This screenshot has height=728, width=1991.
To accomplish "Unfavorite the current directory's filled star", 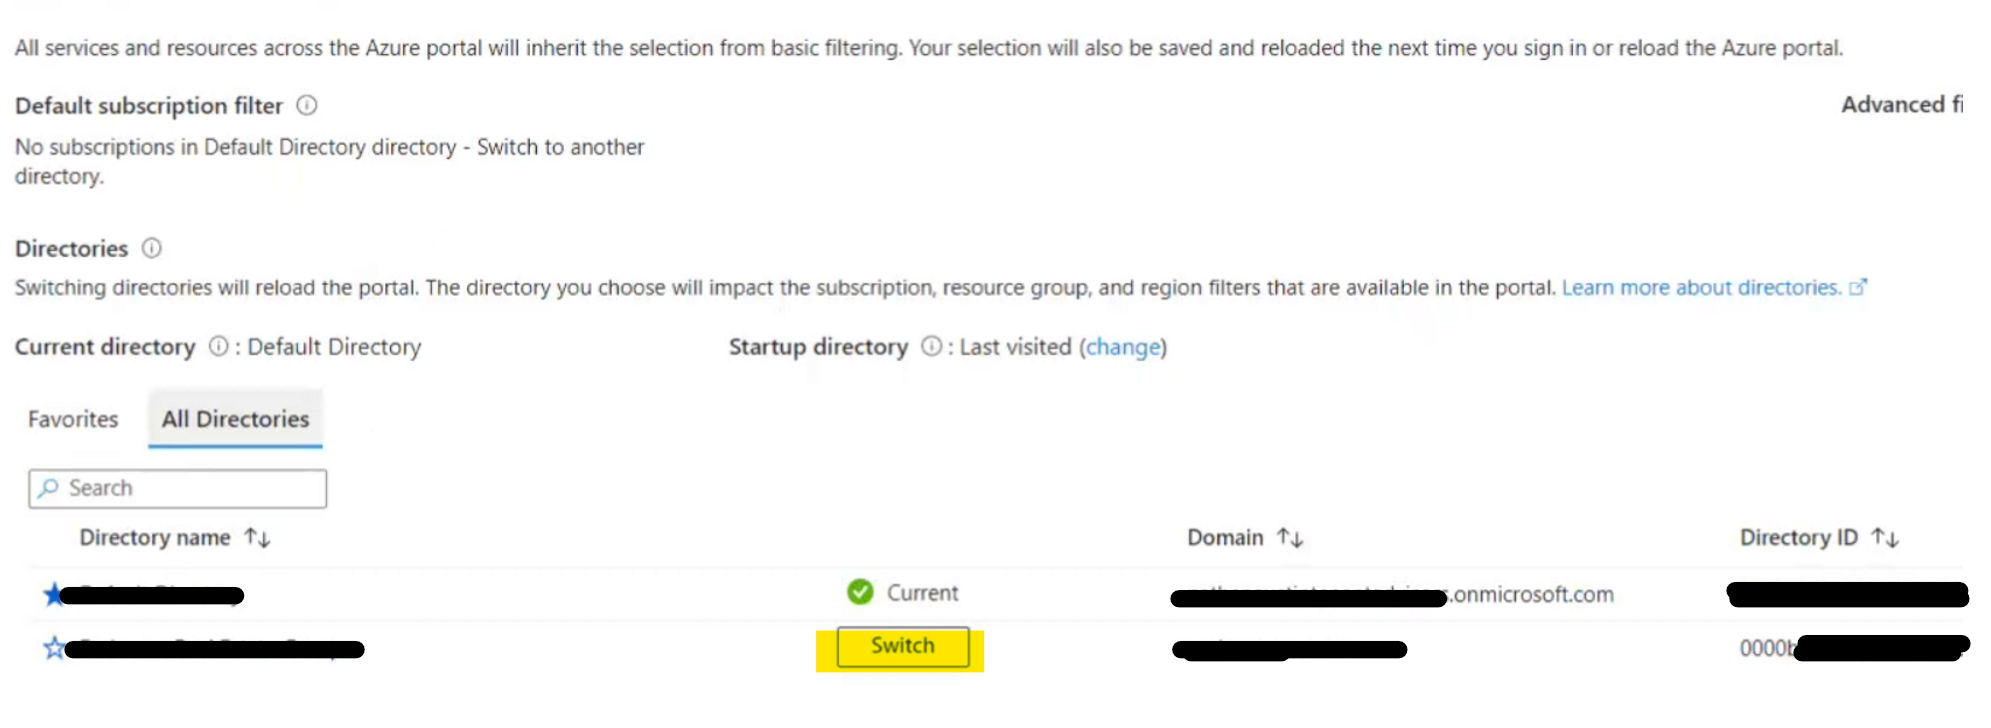I will 53,594.
